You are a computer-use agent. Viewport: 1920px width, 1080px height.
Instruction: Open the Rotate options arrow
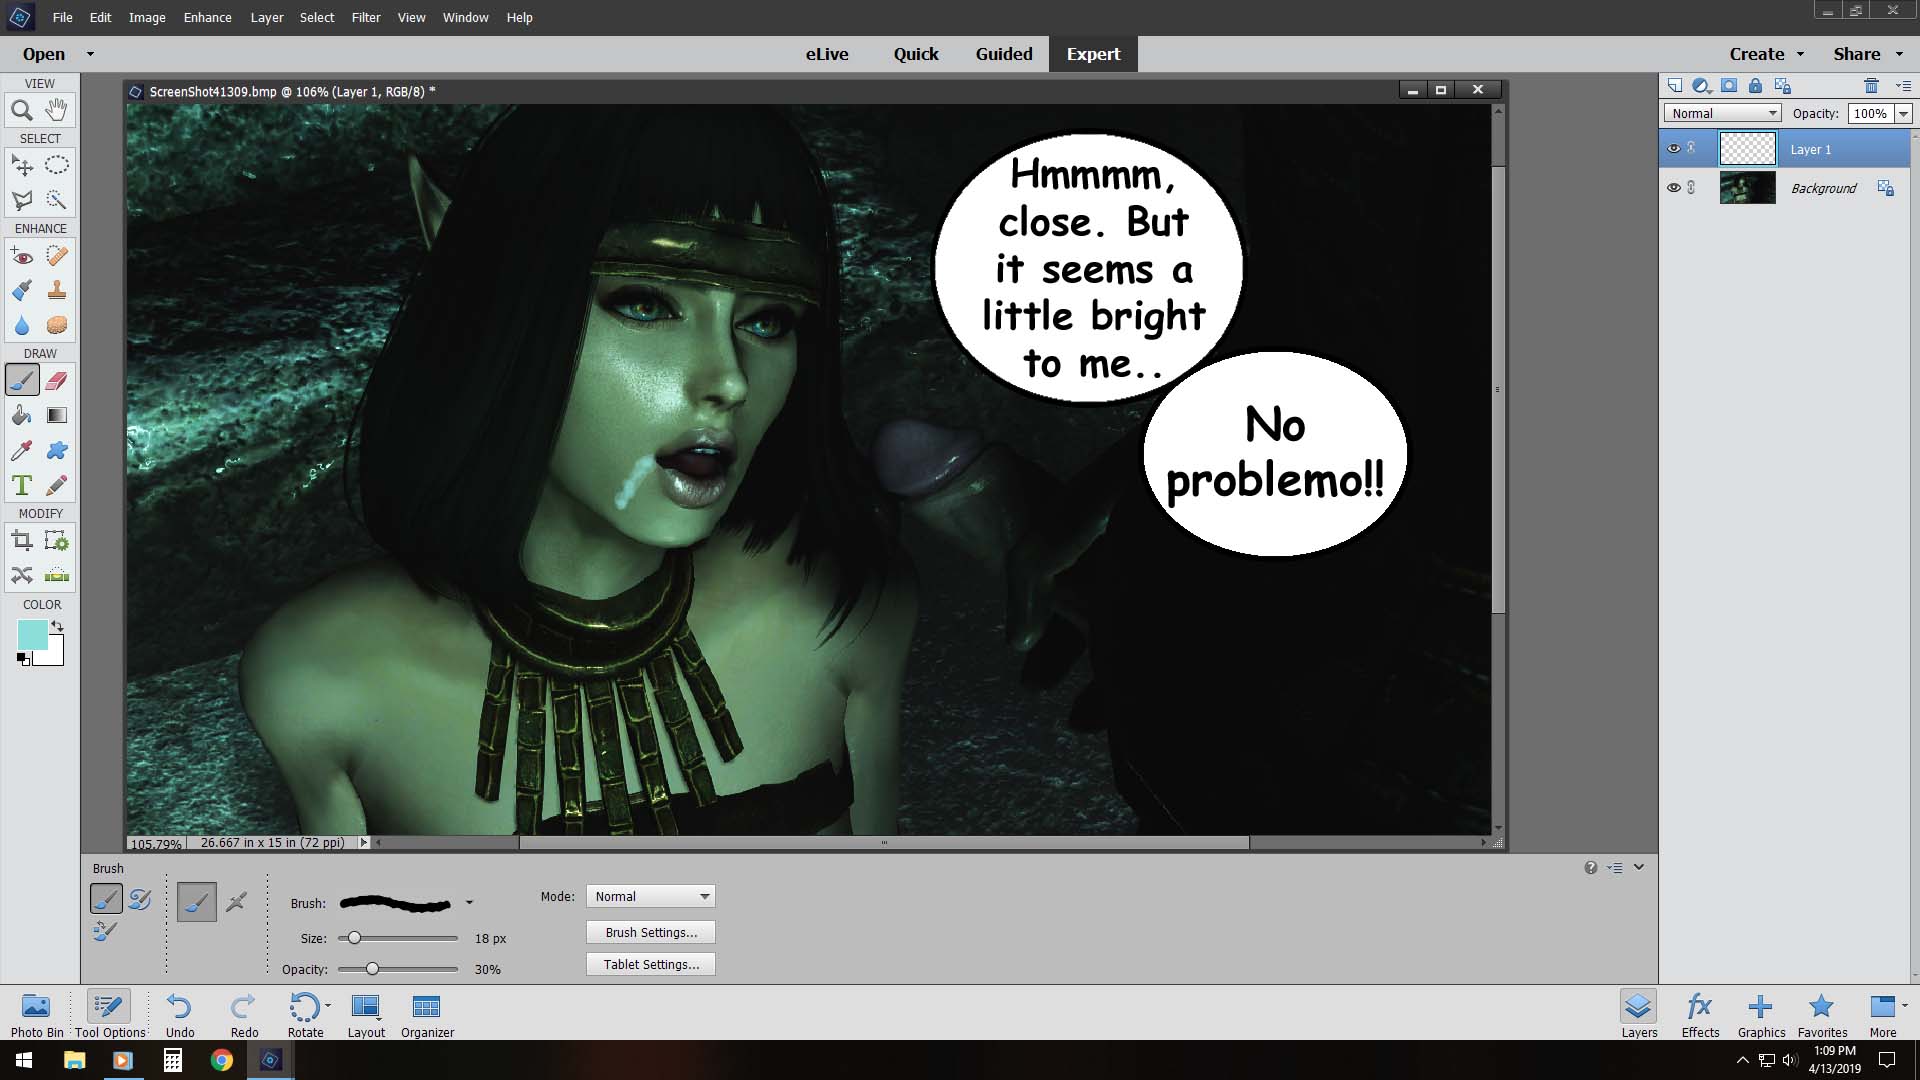click(x=328, y=1006)
